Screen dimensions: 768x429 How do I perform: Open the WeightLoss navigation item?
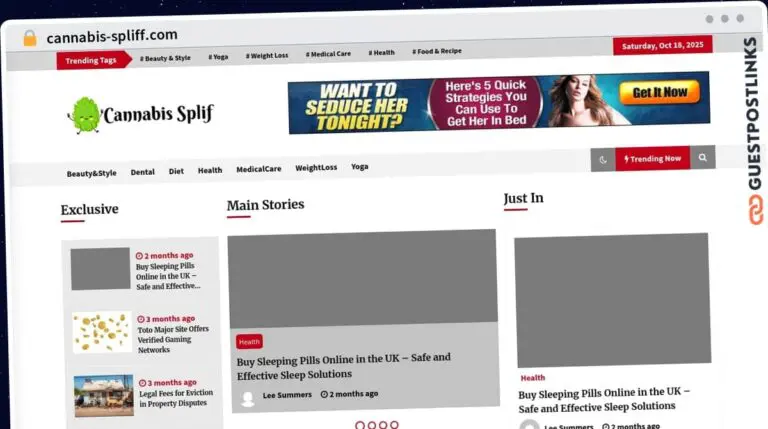point(316,167)
